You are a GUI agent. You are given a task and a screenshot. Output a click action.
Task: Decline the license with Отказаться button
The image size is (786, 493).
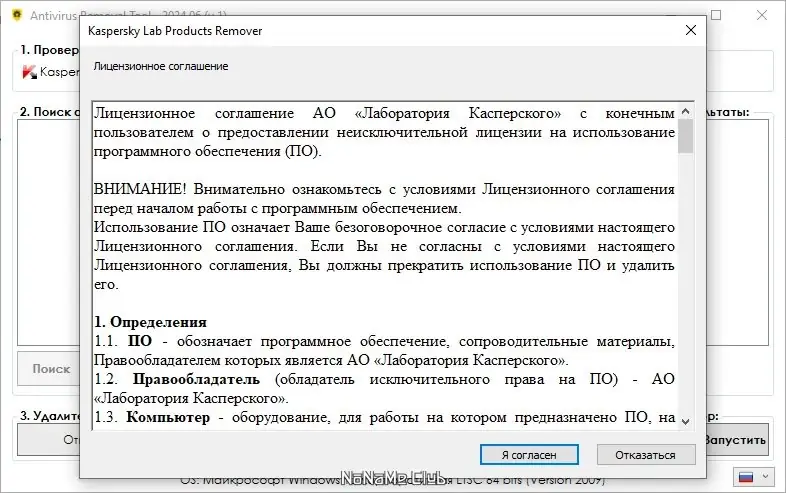[x=646, y=455]
